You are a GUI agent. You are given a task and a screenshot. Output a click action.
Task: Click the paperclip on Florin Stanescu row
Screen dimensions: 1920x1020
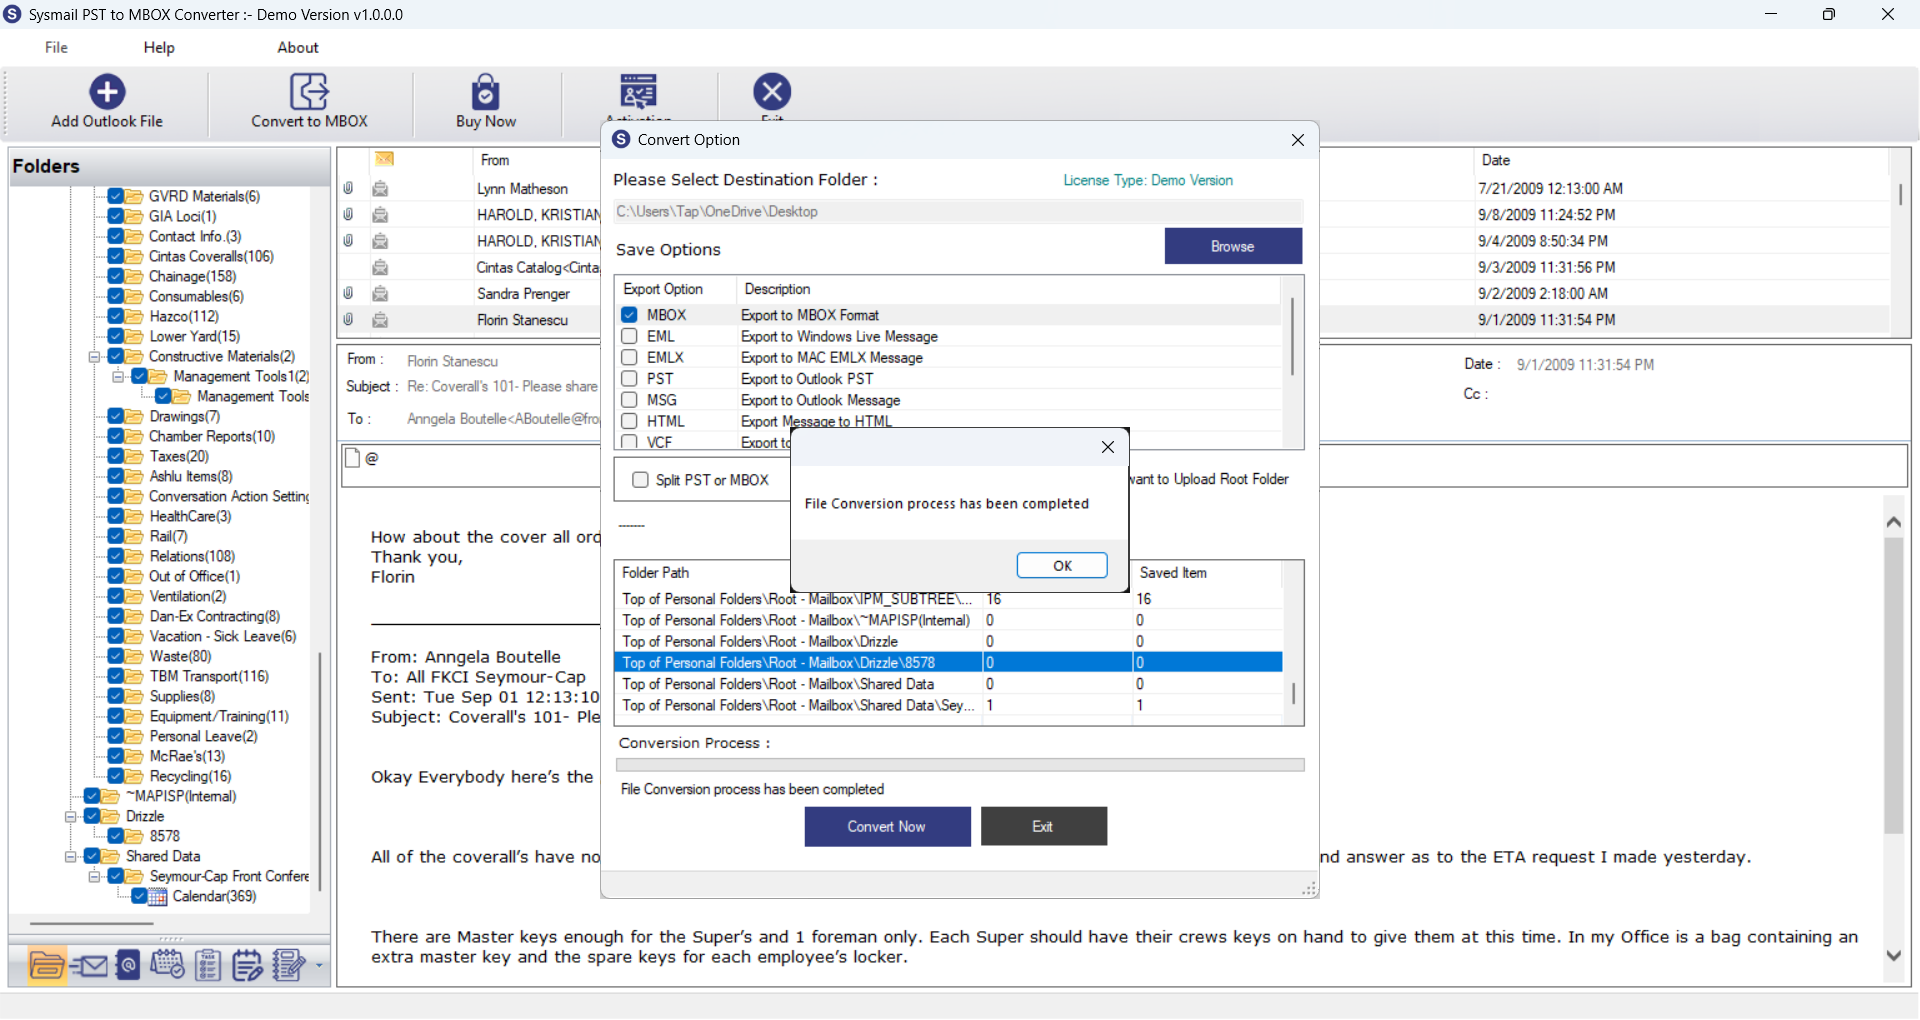click(x=348, y=319)
